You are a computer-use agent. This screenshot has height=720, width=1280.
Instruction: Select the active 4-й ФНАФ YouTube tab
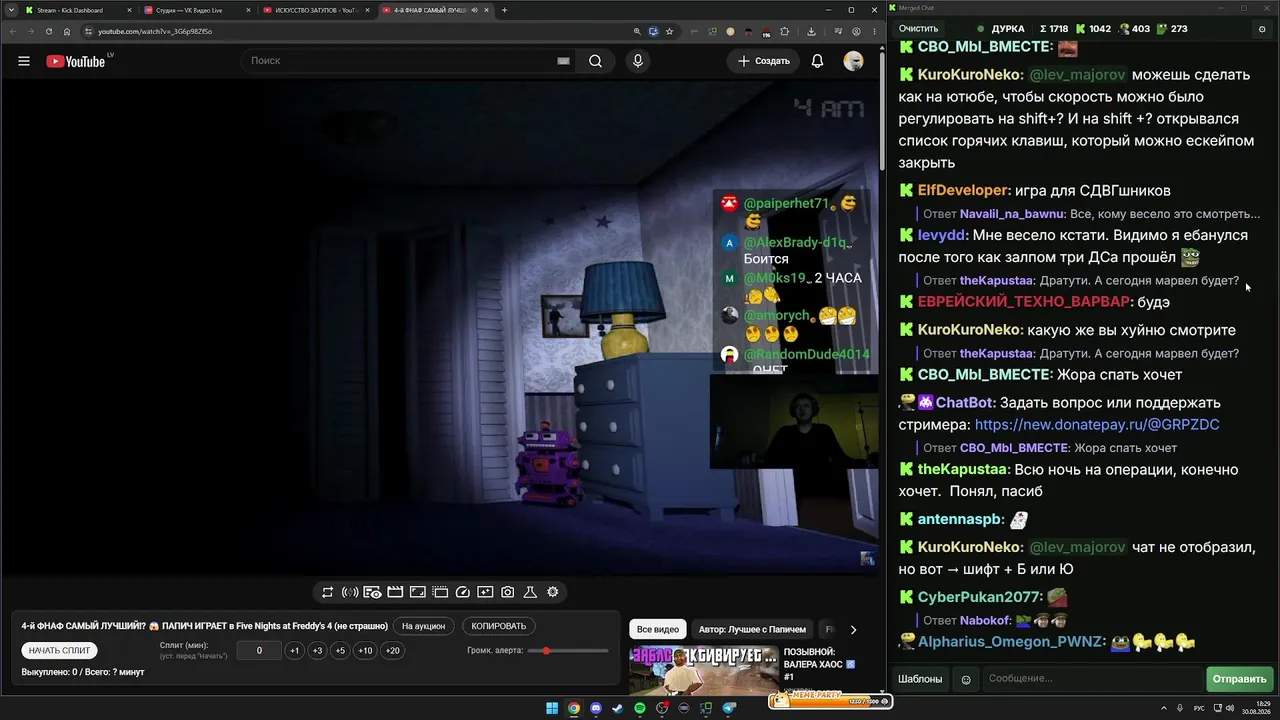[x=435, y=10]
